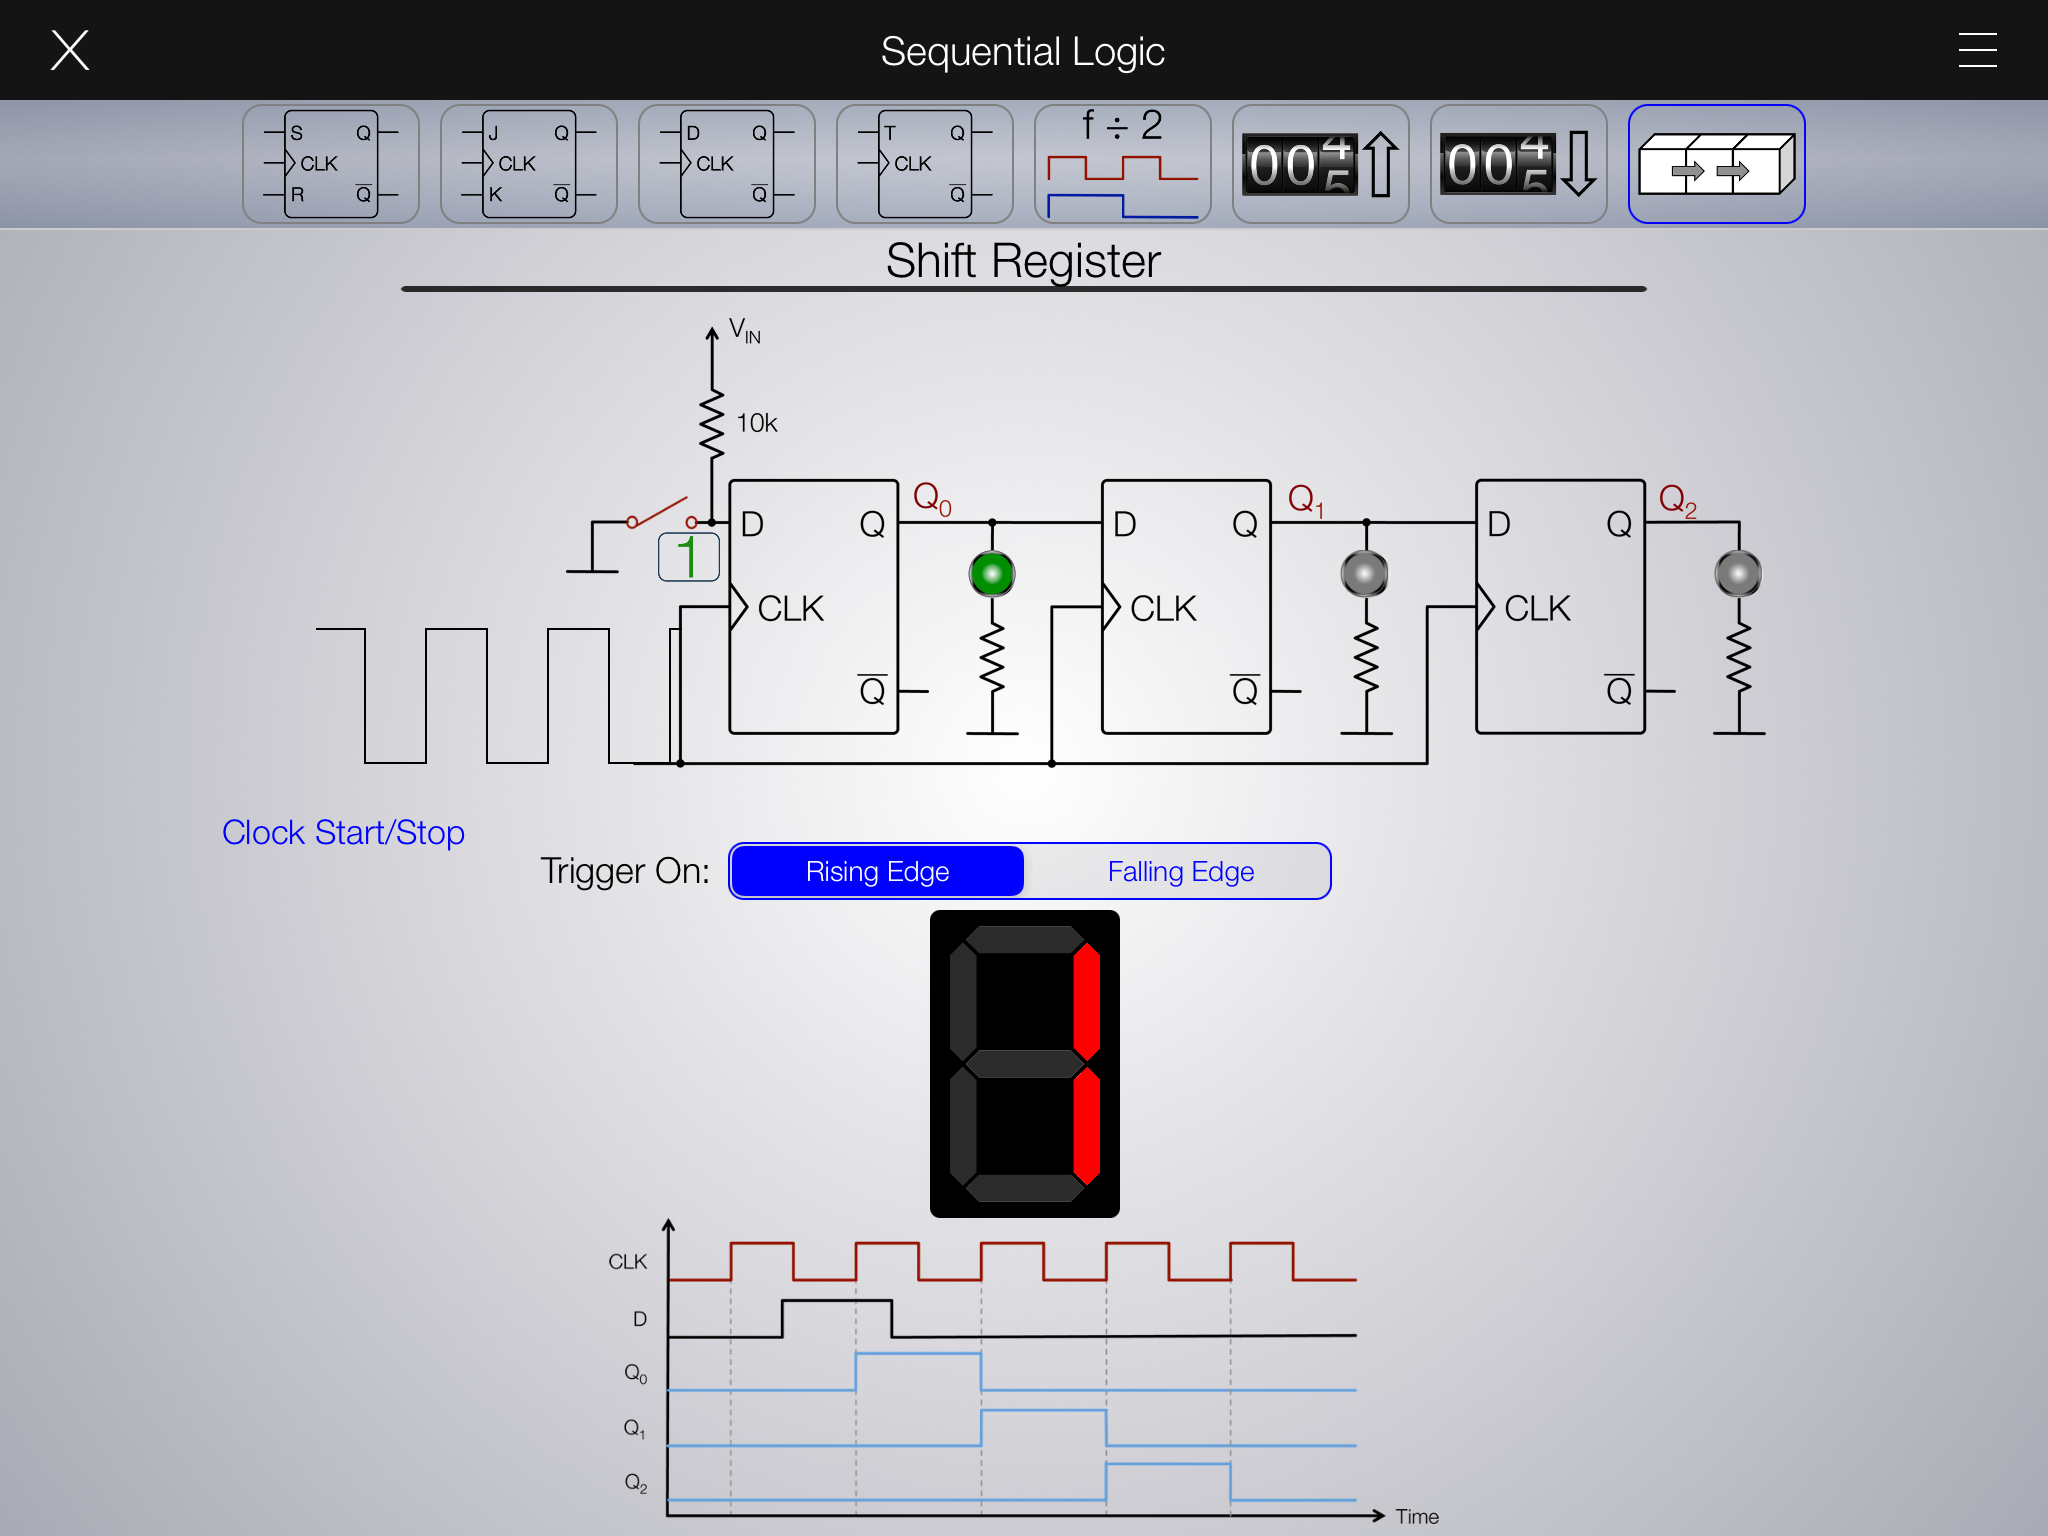Open the D flip-flop circuit
The image size is (2048, 1536).
(x=726, y=164)
